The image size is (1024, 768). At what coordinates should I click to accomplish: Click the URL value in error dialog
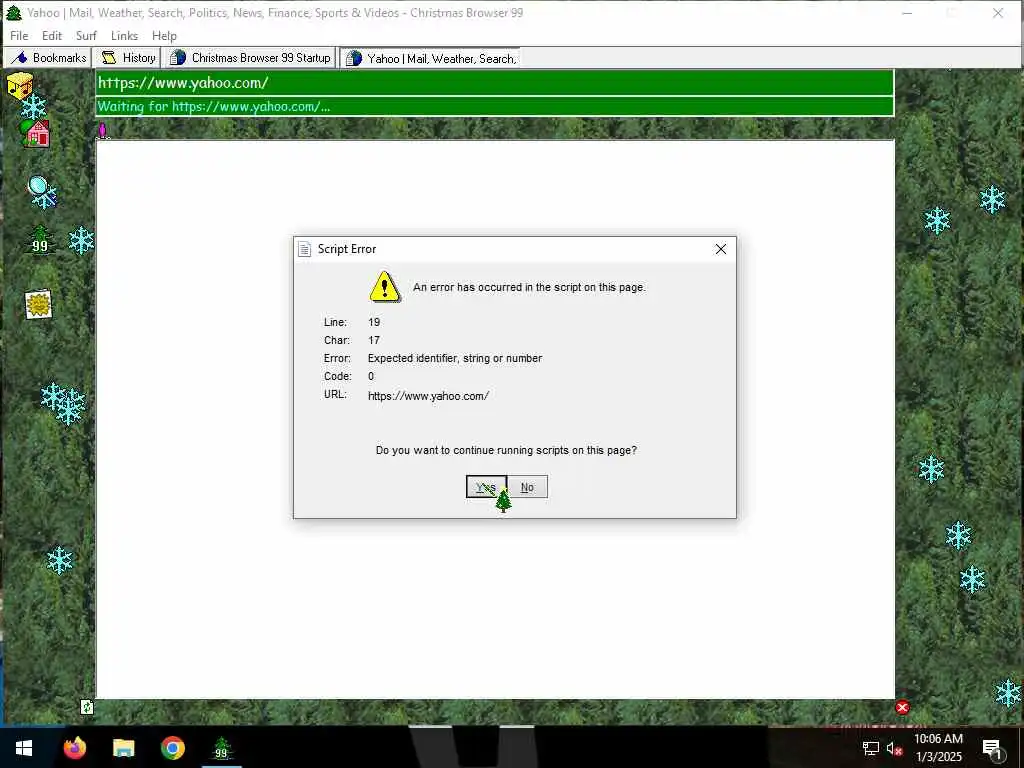(428, 396)
